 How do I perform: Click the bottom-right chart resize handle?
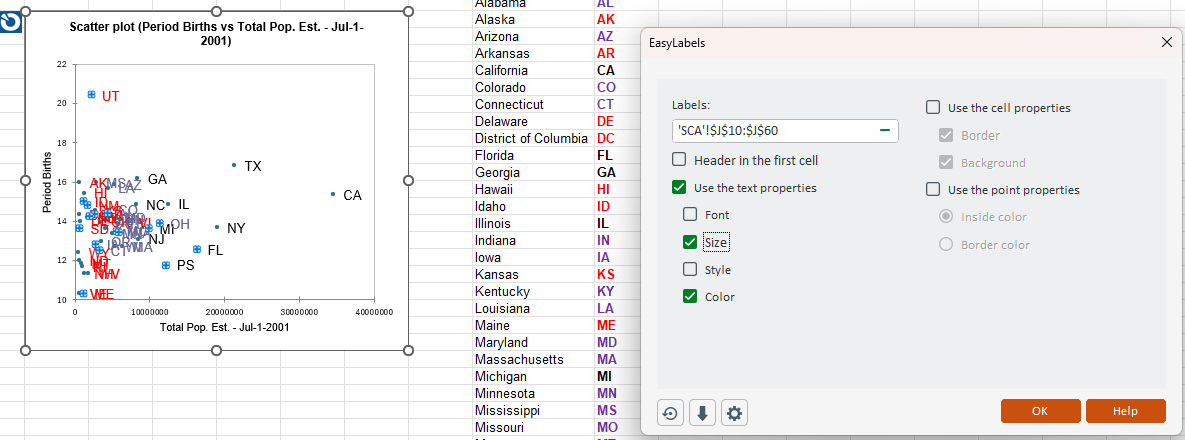409,350
